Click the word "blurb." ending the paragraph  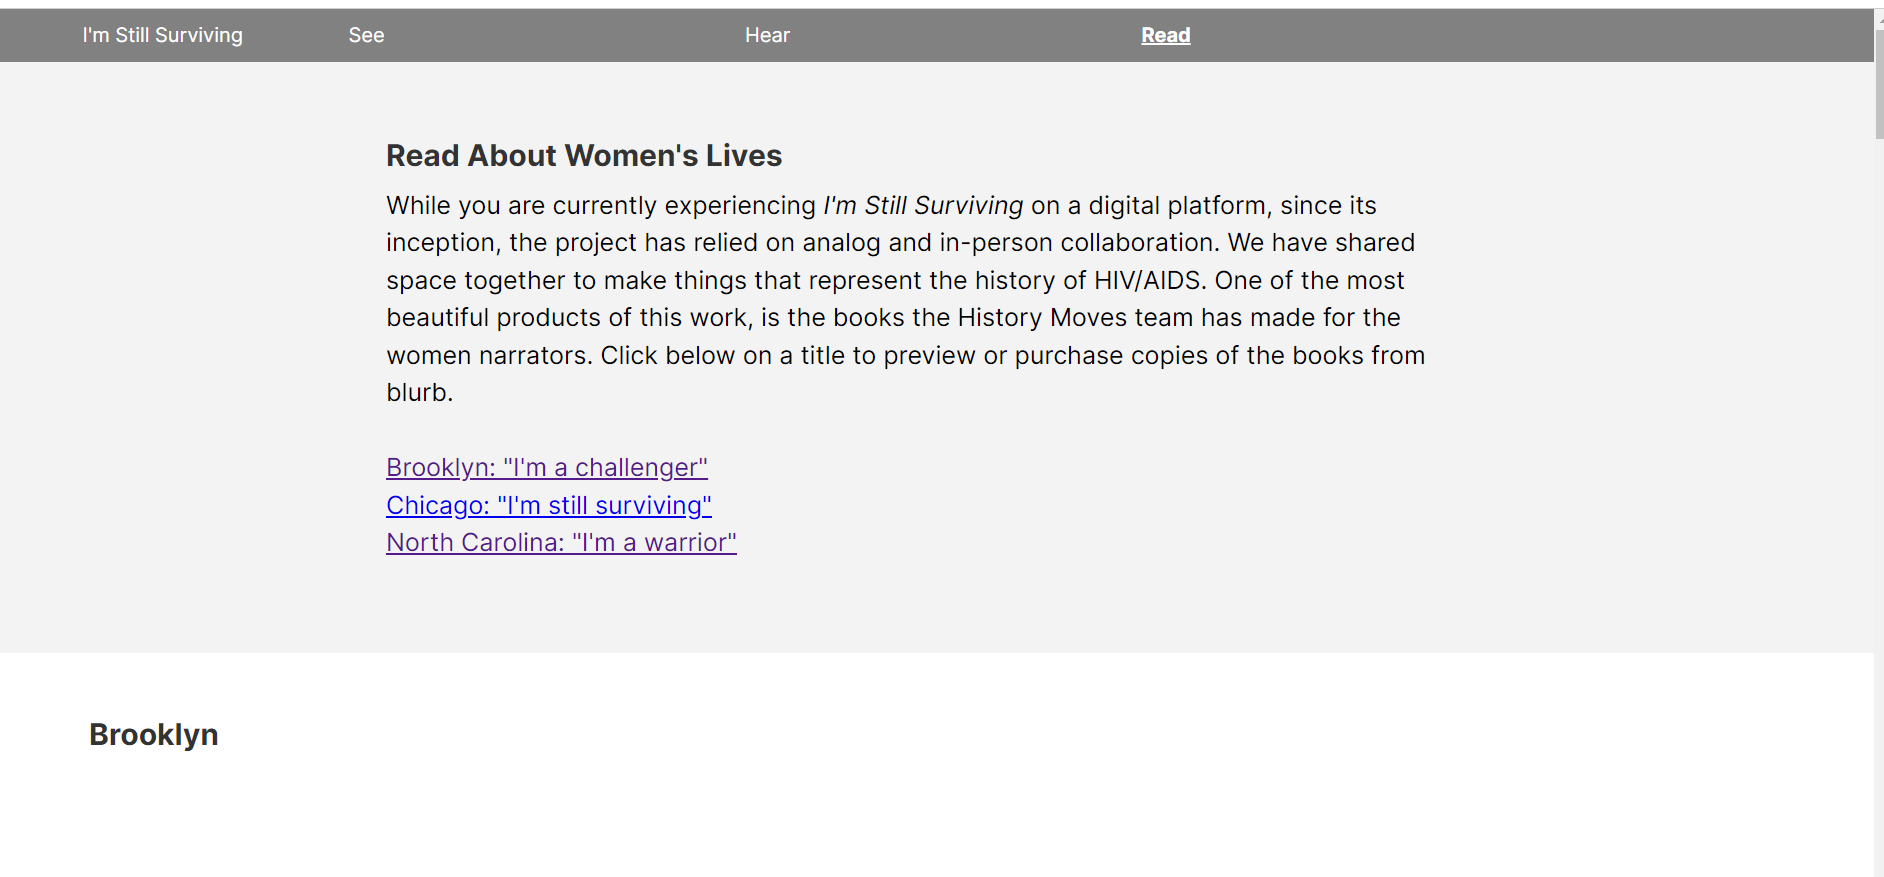click(419, 393)
